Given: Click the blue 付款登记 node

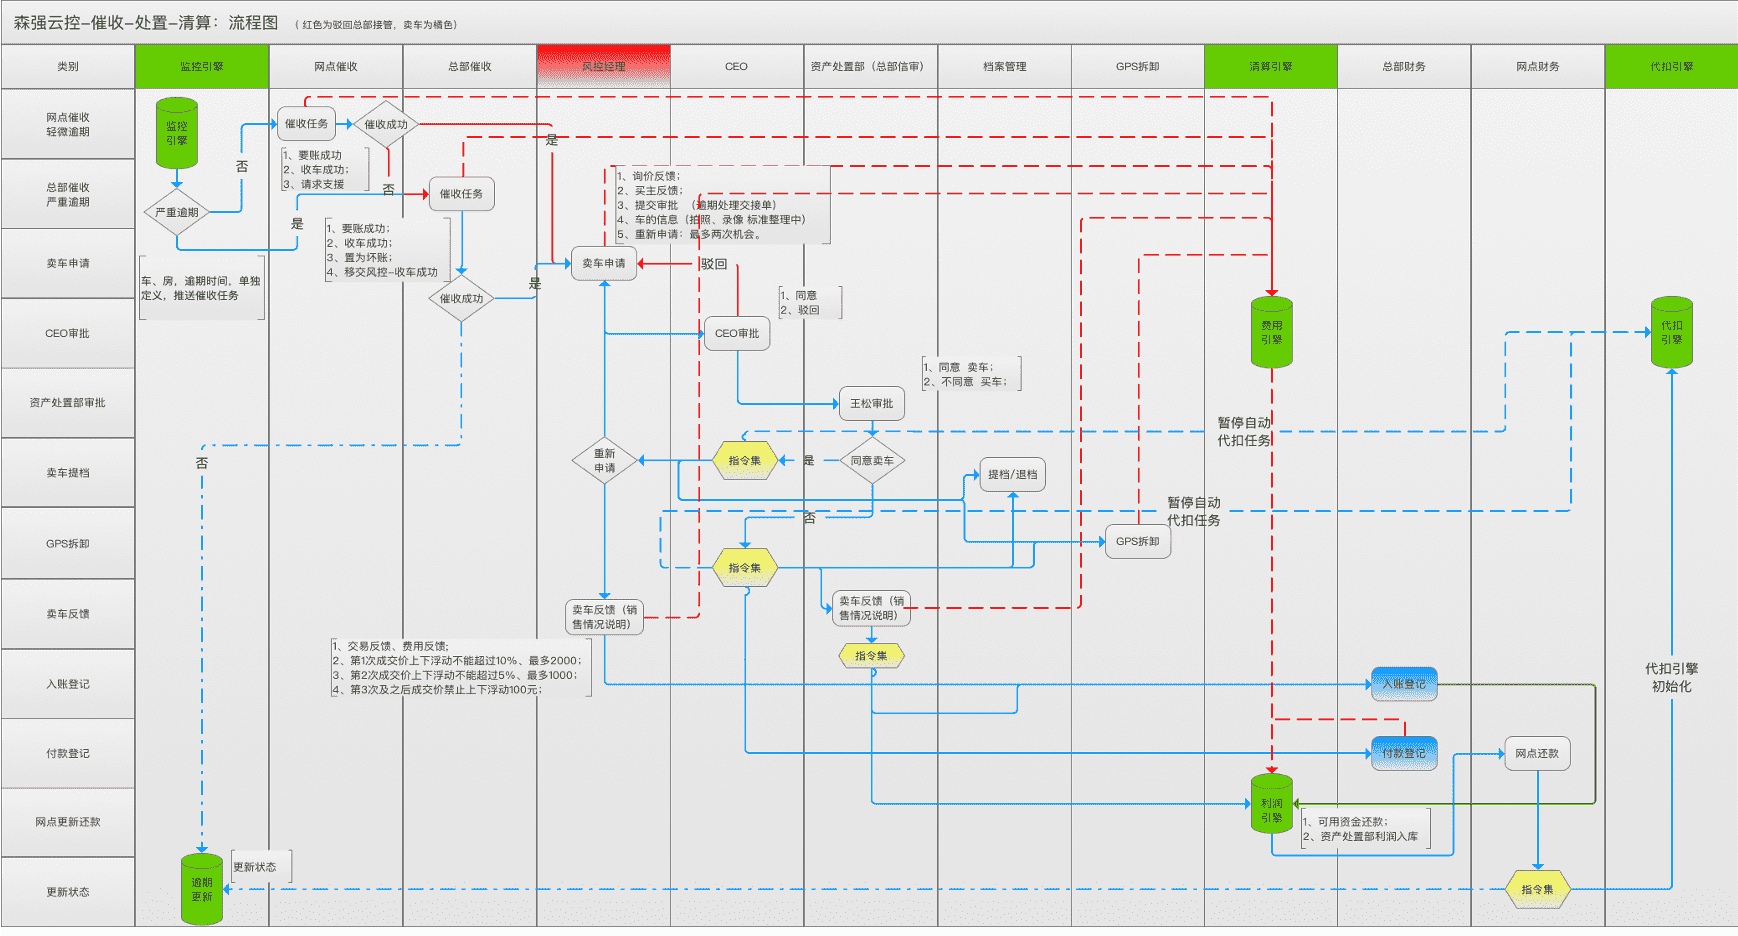Looking at the screenshot, I should [x=1404, y=753].
